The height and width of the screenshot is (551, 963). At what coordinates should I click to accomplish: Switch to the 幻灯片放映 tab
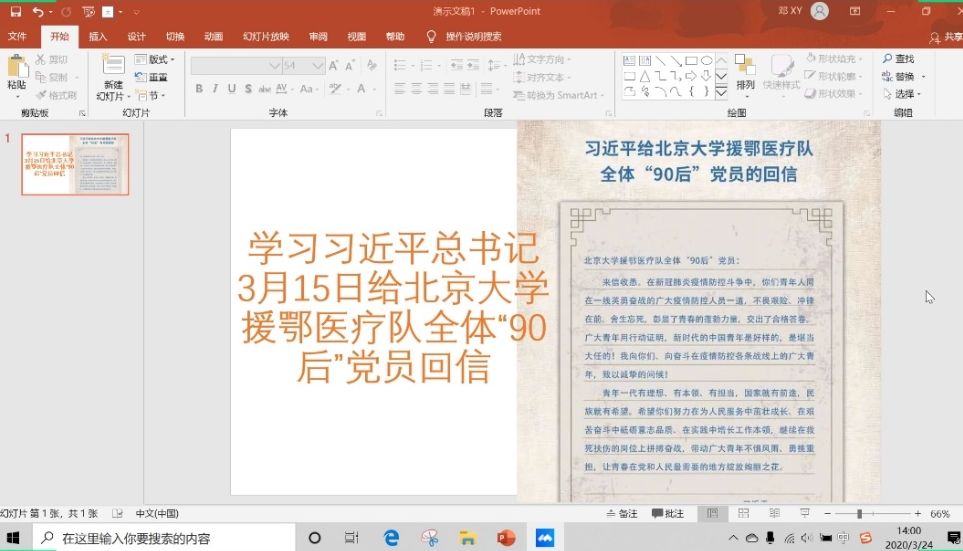pos(265,37)
